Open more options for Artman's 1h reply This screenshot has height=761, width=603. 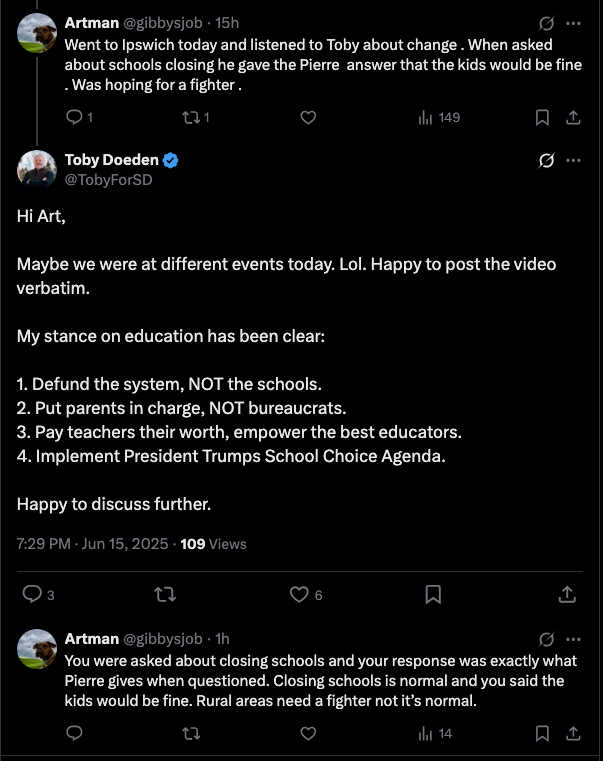[x=573, y=639]
